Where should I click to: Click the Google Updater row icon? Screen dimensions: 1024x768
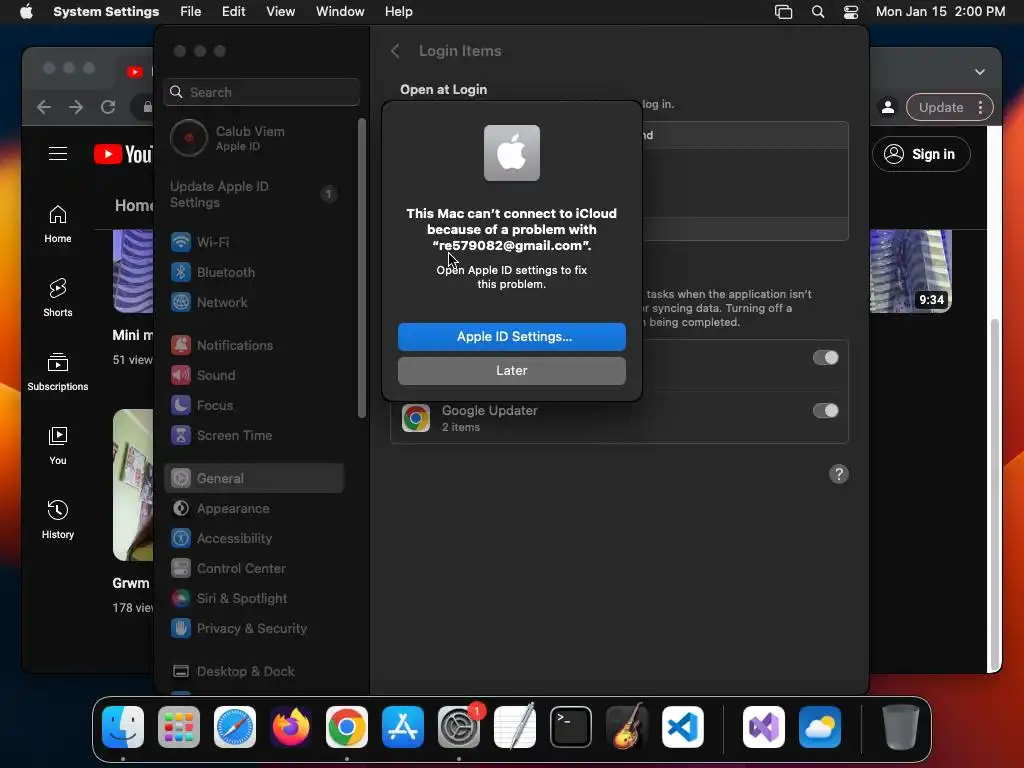point(416,418)
